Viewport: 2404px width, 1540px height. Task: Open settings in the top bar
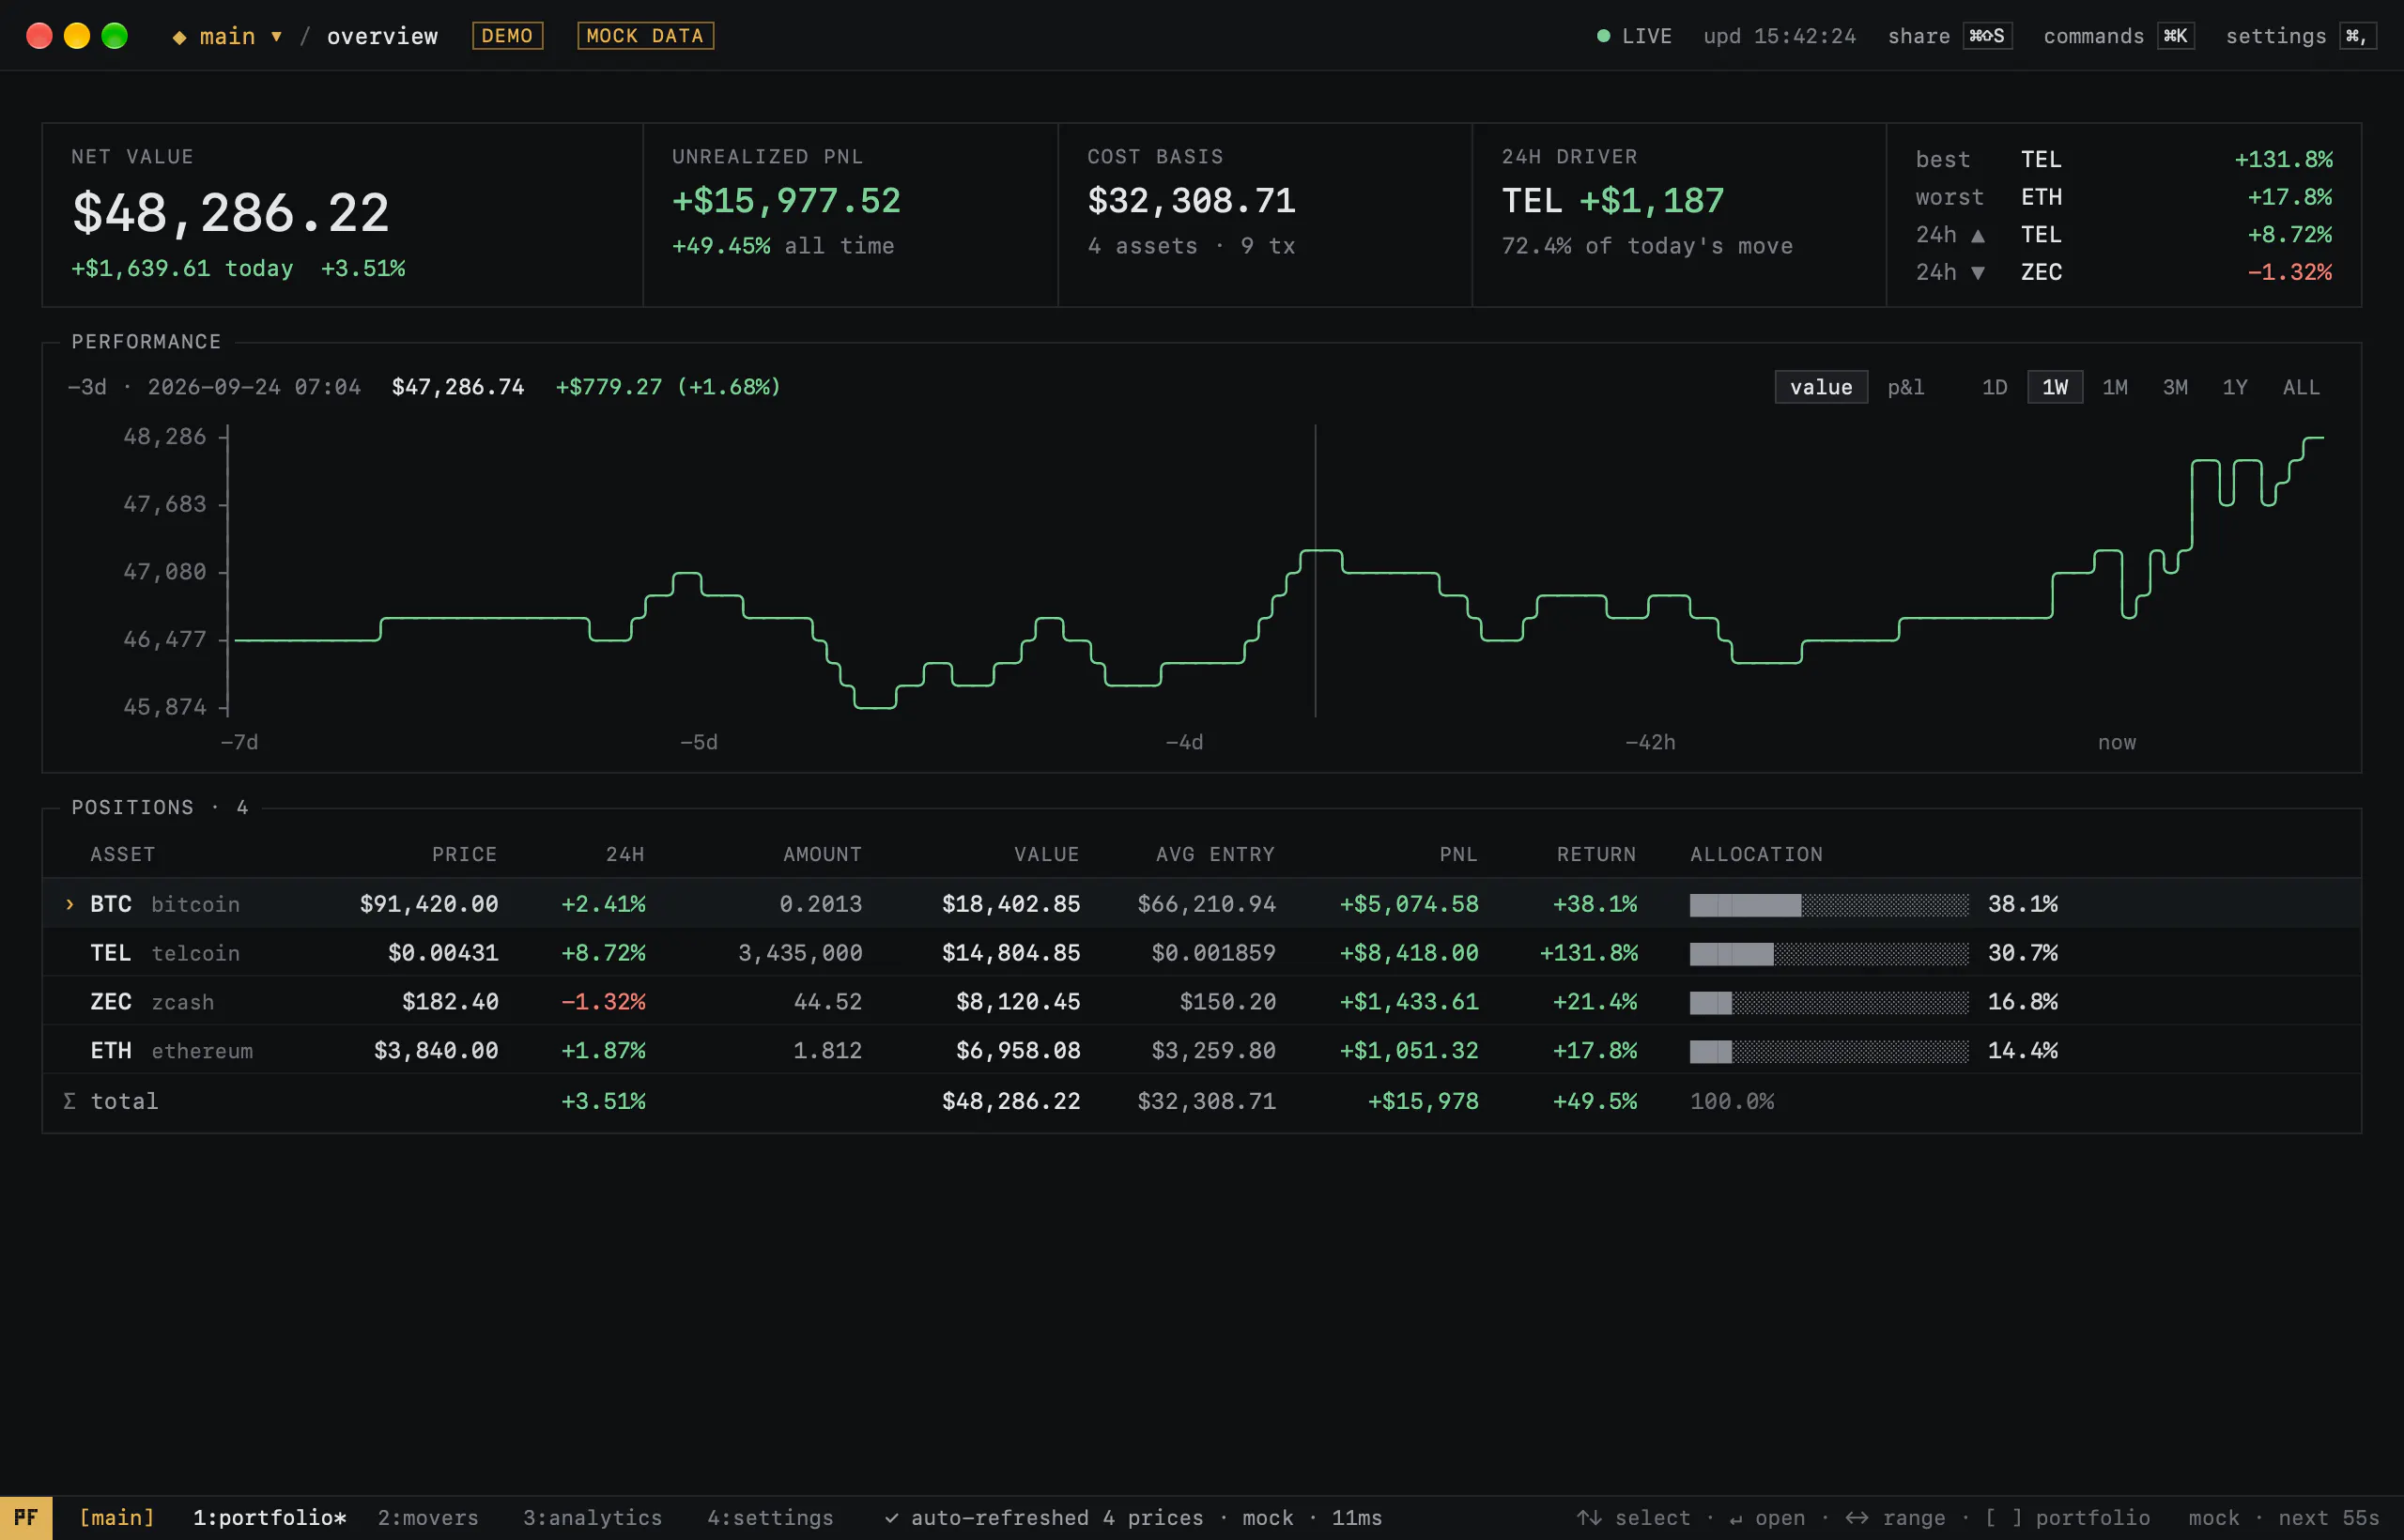(2300, 36)
